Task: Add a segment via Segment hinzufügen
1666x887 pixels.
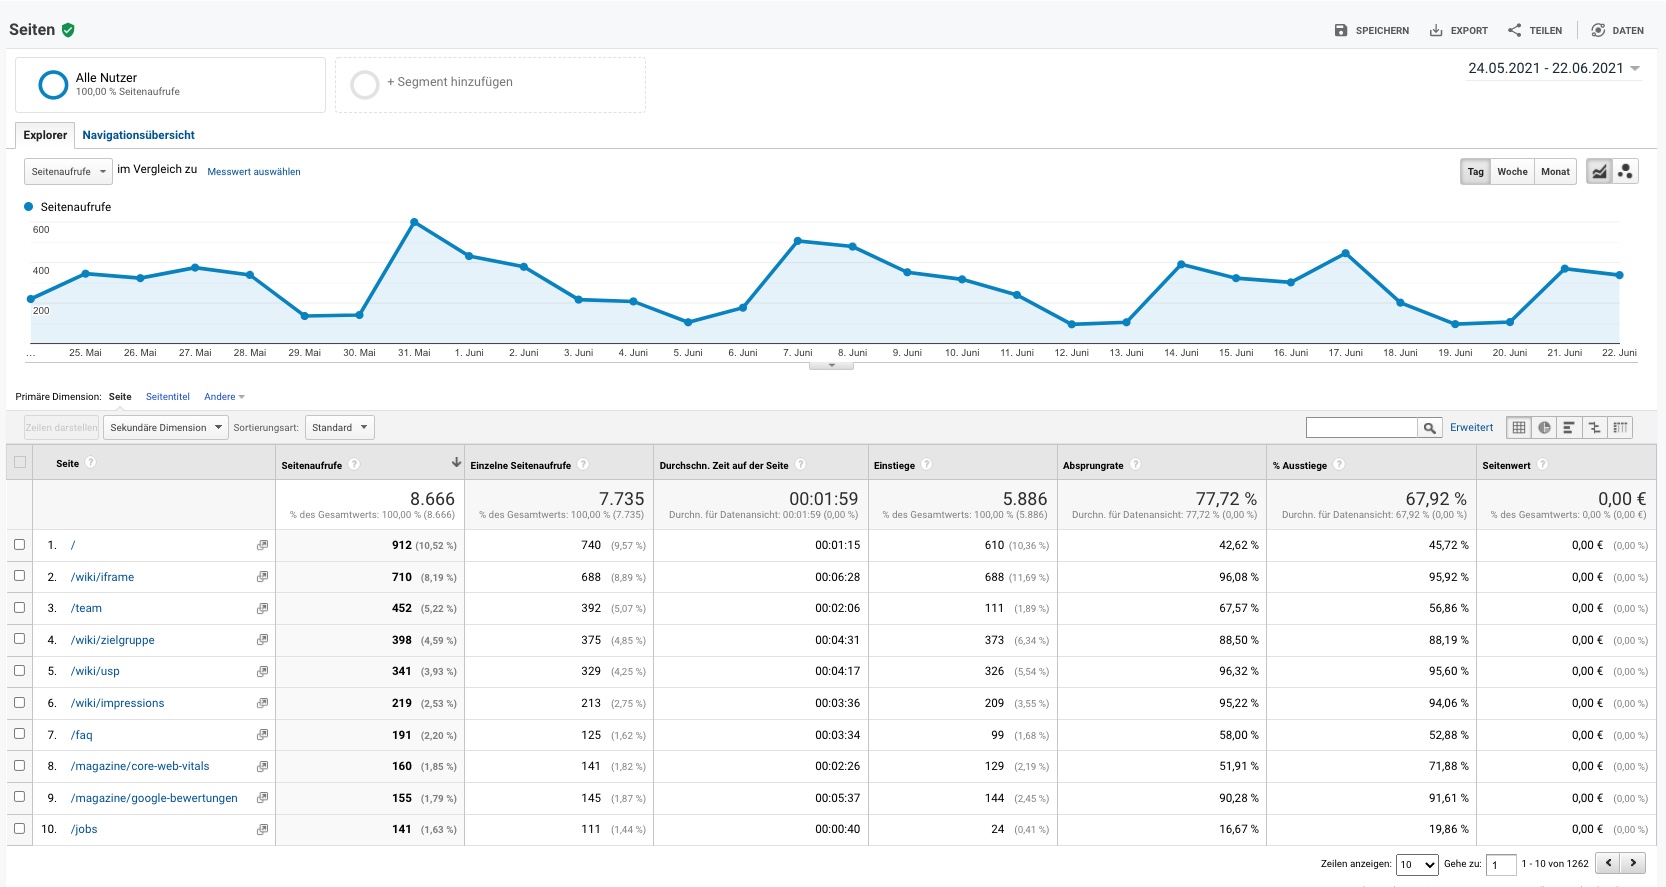Action: tap(490, 84)
